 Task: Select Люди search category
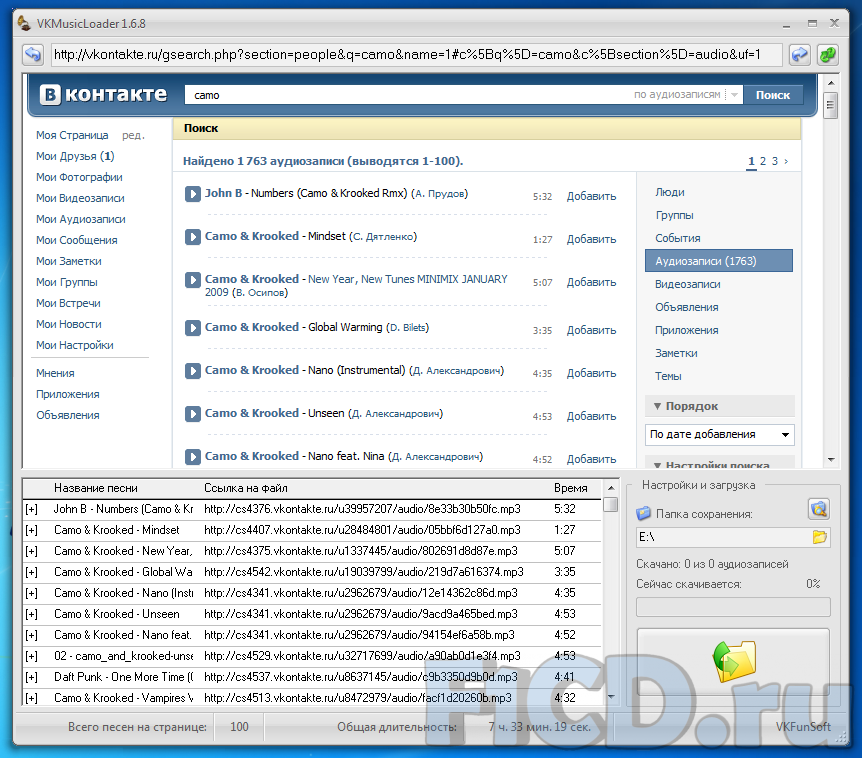pos(670,192)
